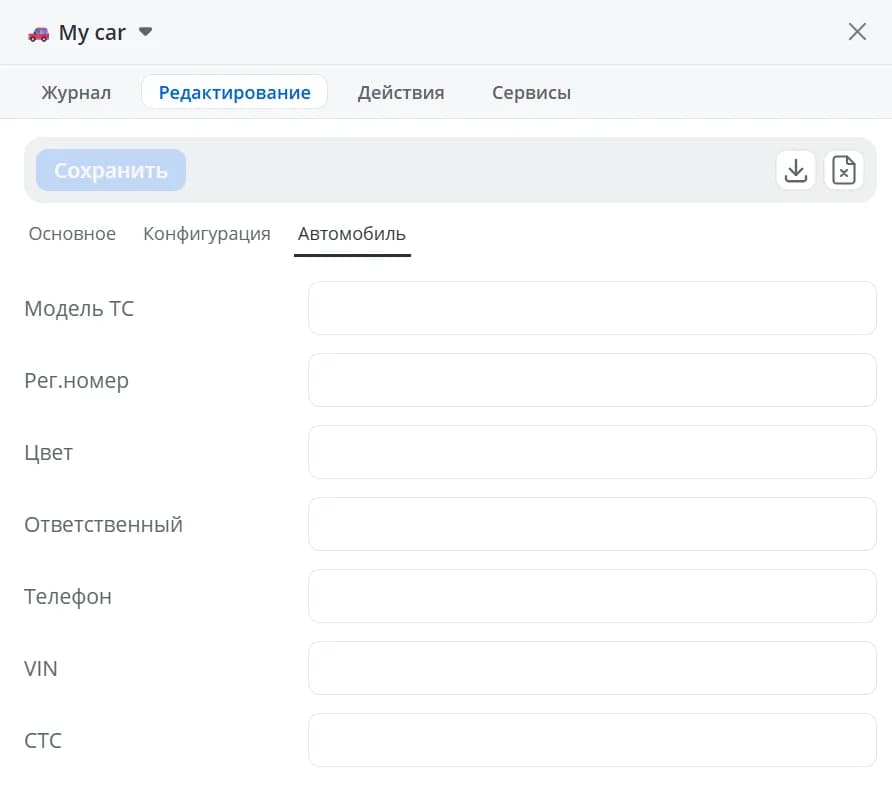Close the My car panel
This screenshot has width=892, height=807.
[x=857, y=32]
